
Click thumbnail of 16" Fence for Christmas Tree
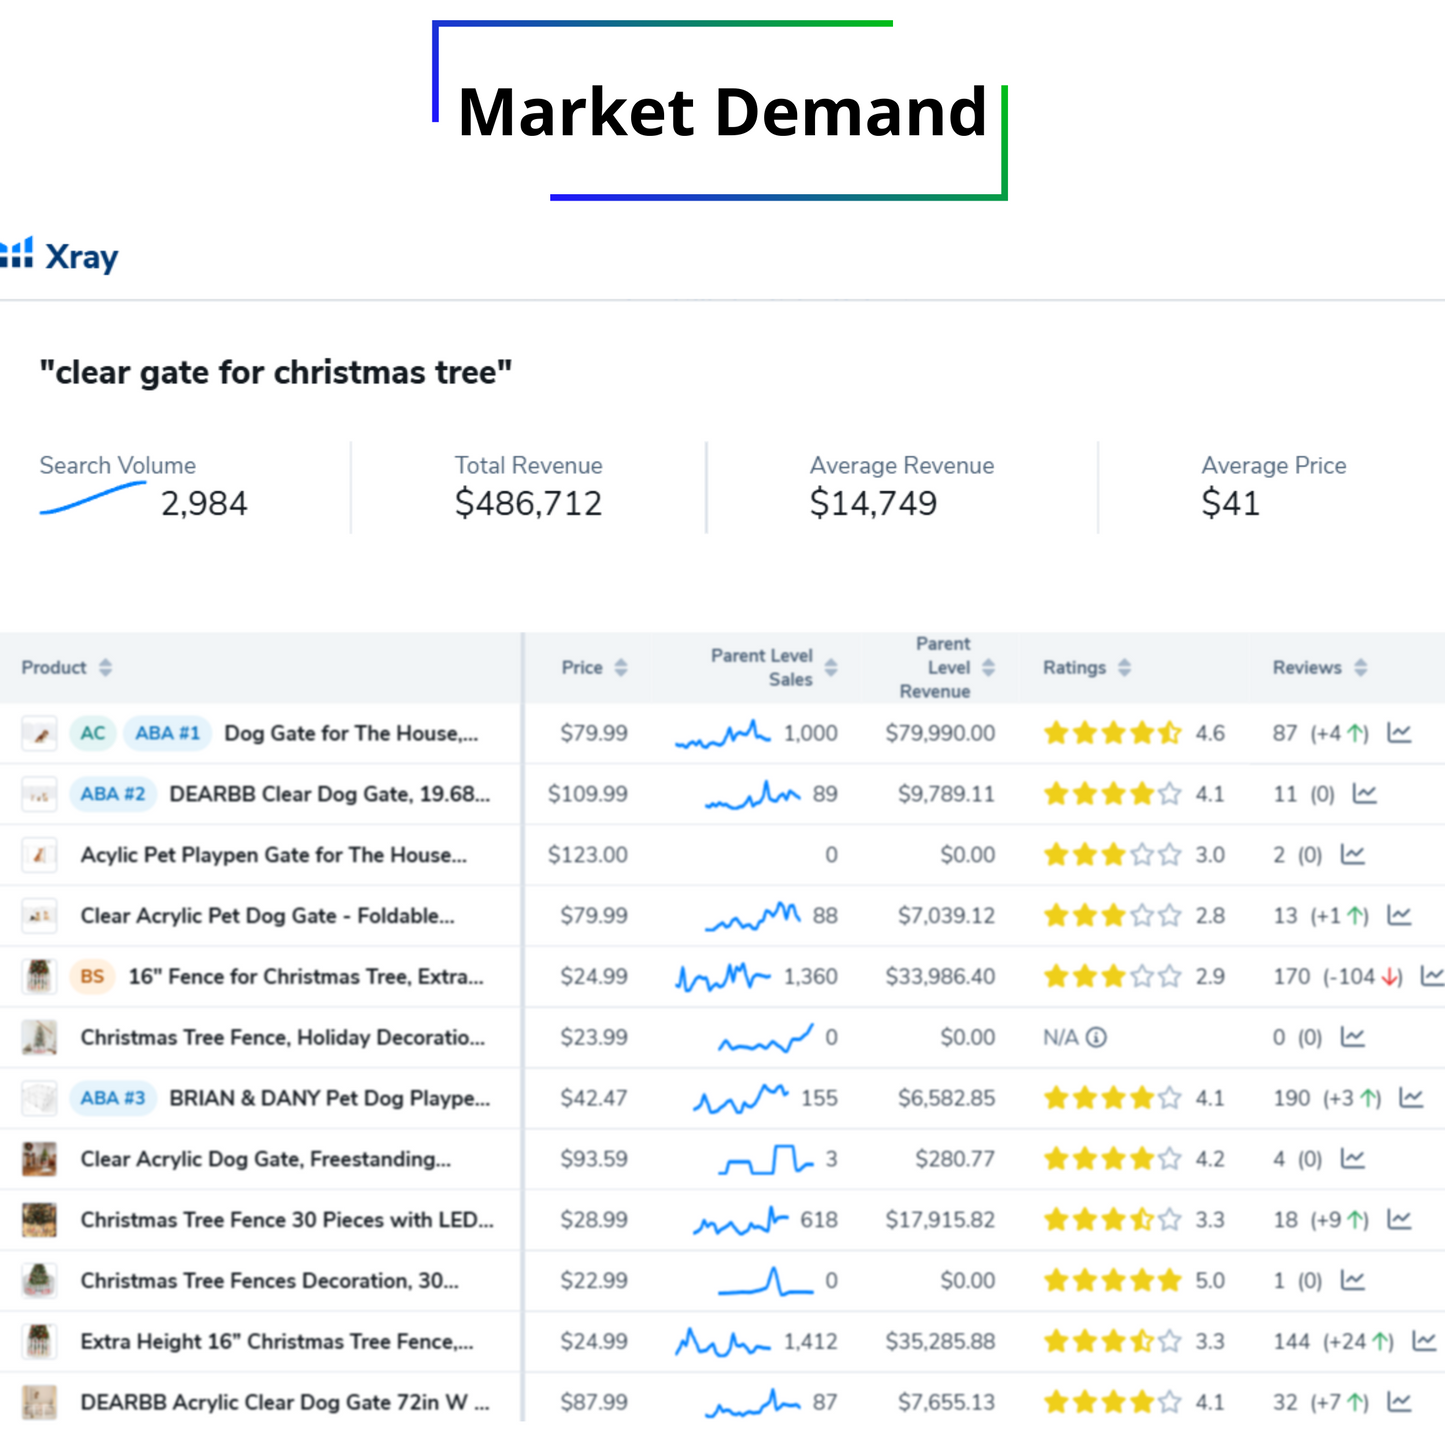tap(39, 976)
